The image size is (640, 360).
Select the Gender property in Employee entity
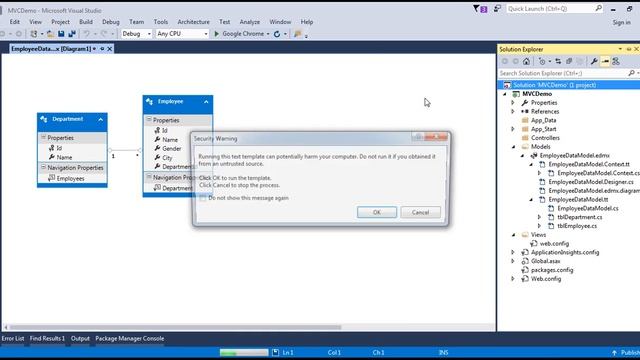point(171,149)
